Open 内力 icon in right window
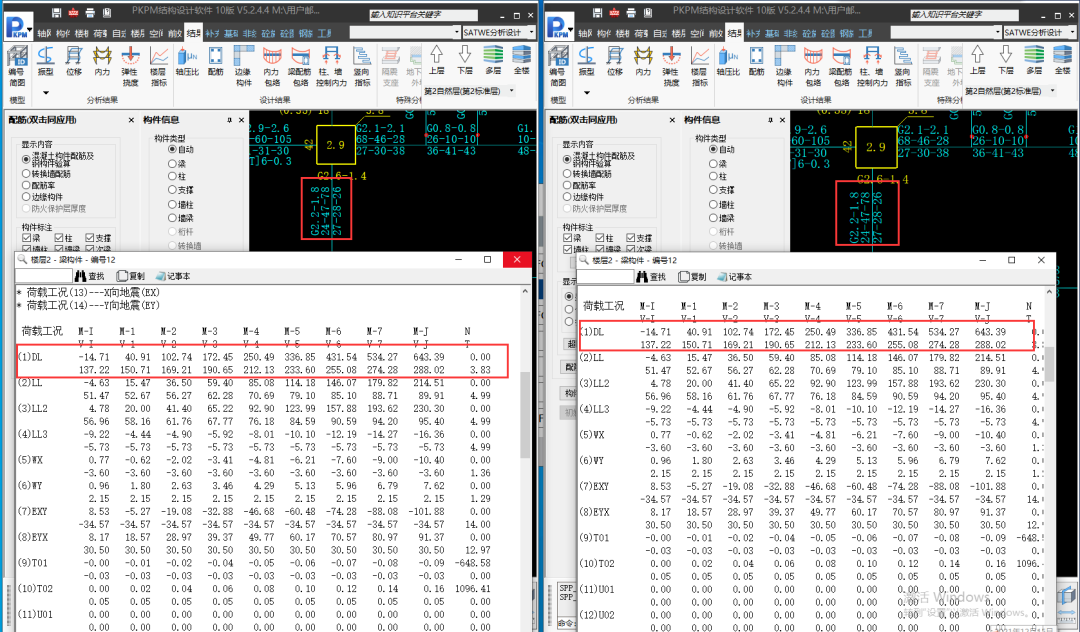 point(643,61)
